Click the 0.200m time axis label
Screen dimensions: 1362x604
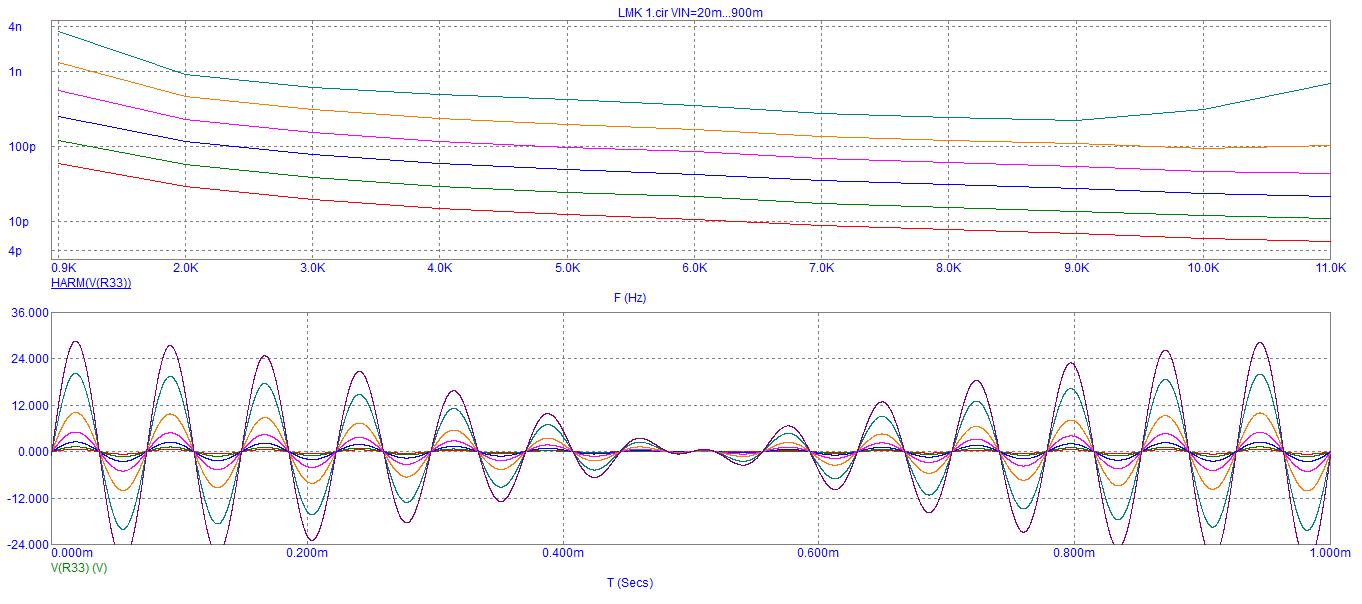(x=307, y=553)
